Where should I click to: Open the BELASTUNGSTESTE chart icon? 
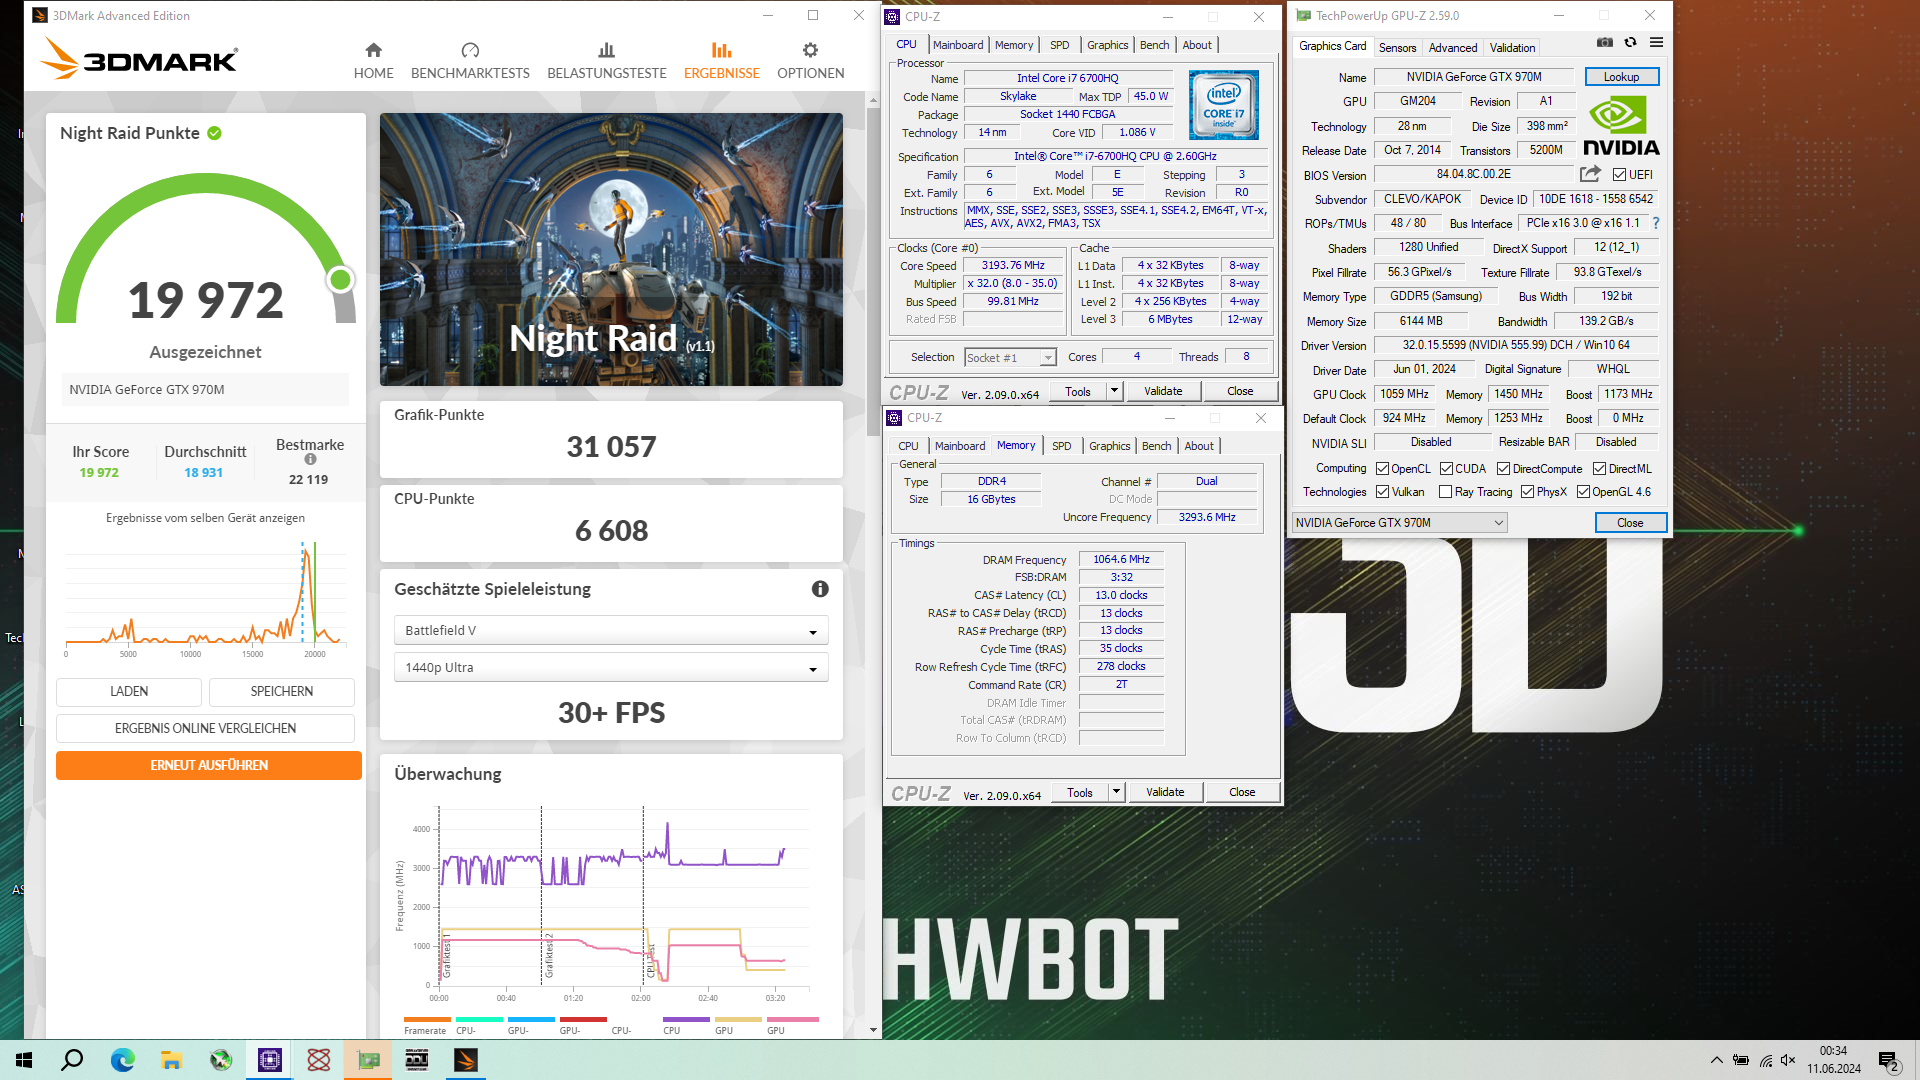point(606,50)
